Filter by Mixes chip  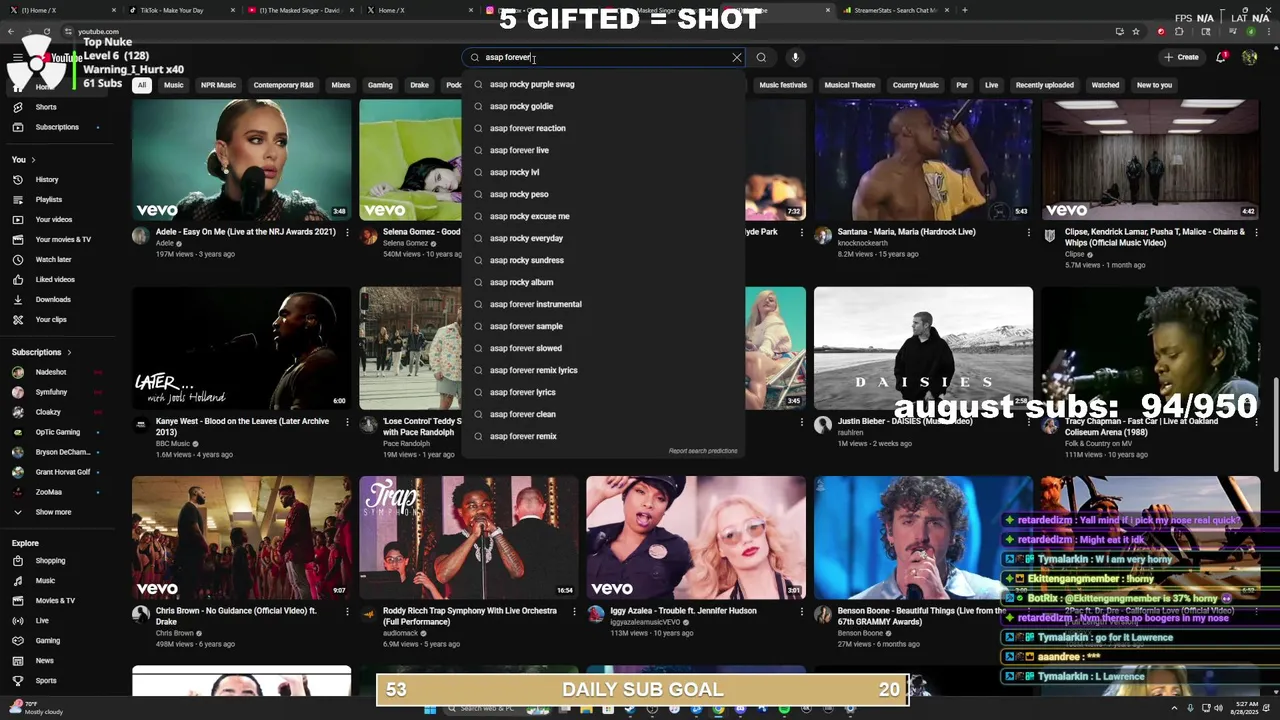click(x=341, y=85)
